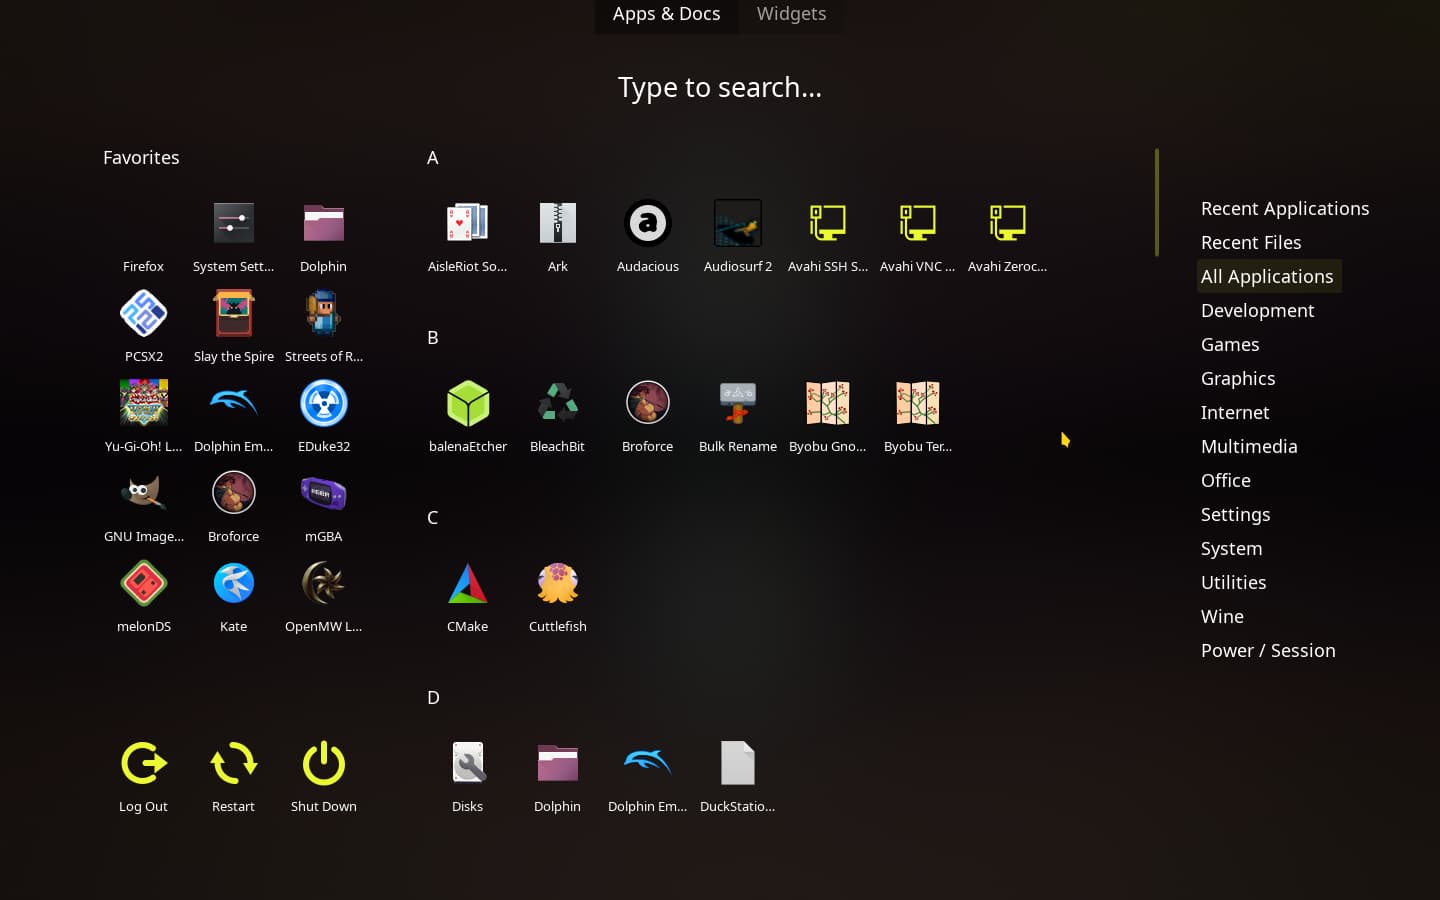The height and width of the screenshot is (900, 1440).
Task: Select Recent Applications category
Action: [x=1284, y=208]
